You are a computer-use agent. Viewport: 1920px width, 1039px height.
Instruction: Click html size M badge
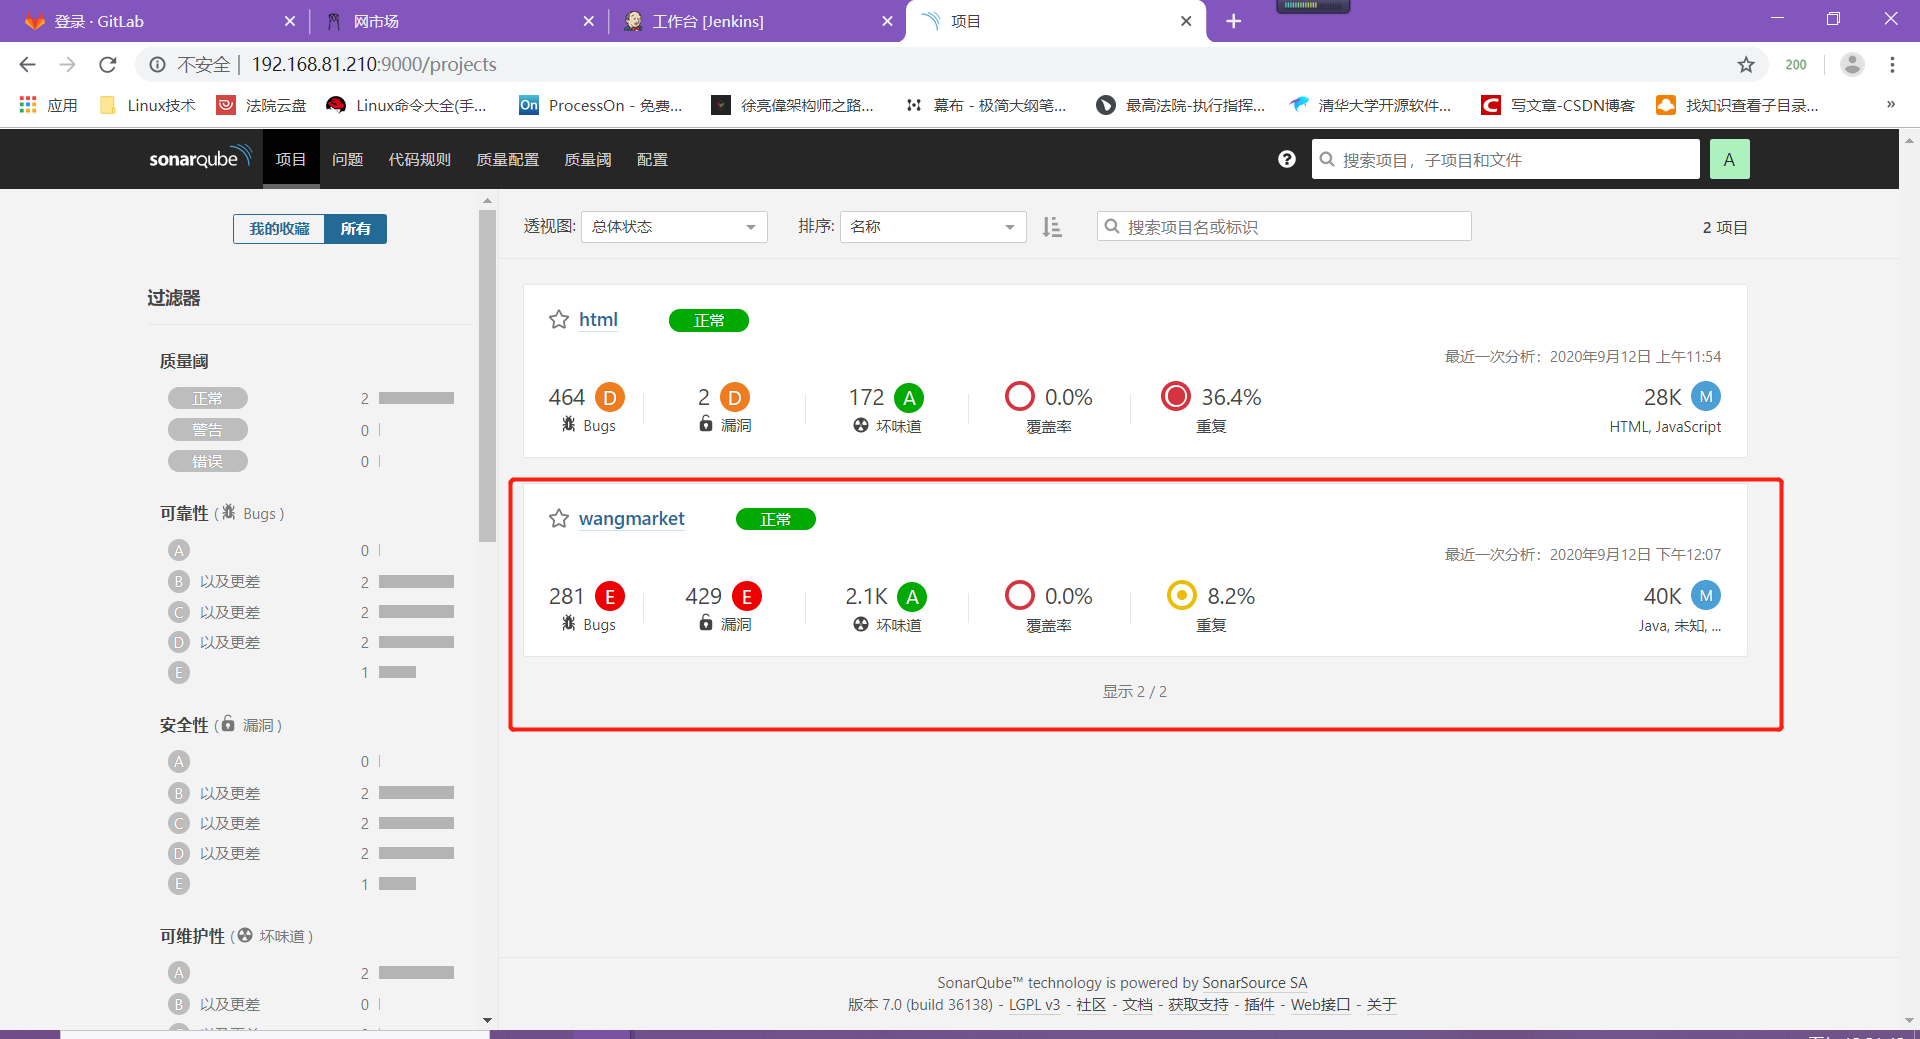pyautogui.click(x=1706, y=397)
